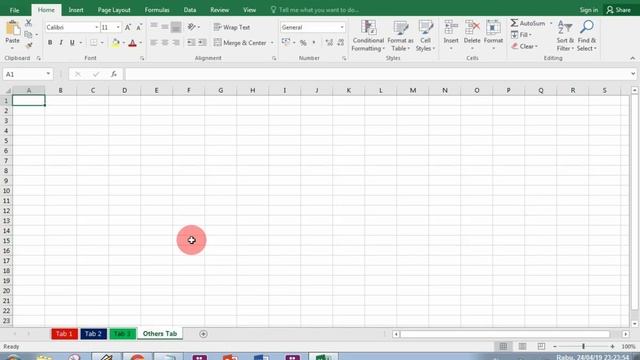This screenshot has height=360, width=640.
Task: Click the Insert Function fx icon
Action: (x=114, y=74)
